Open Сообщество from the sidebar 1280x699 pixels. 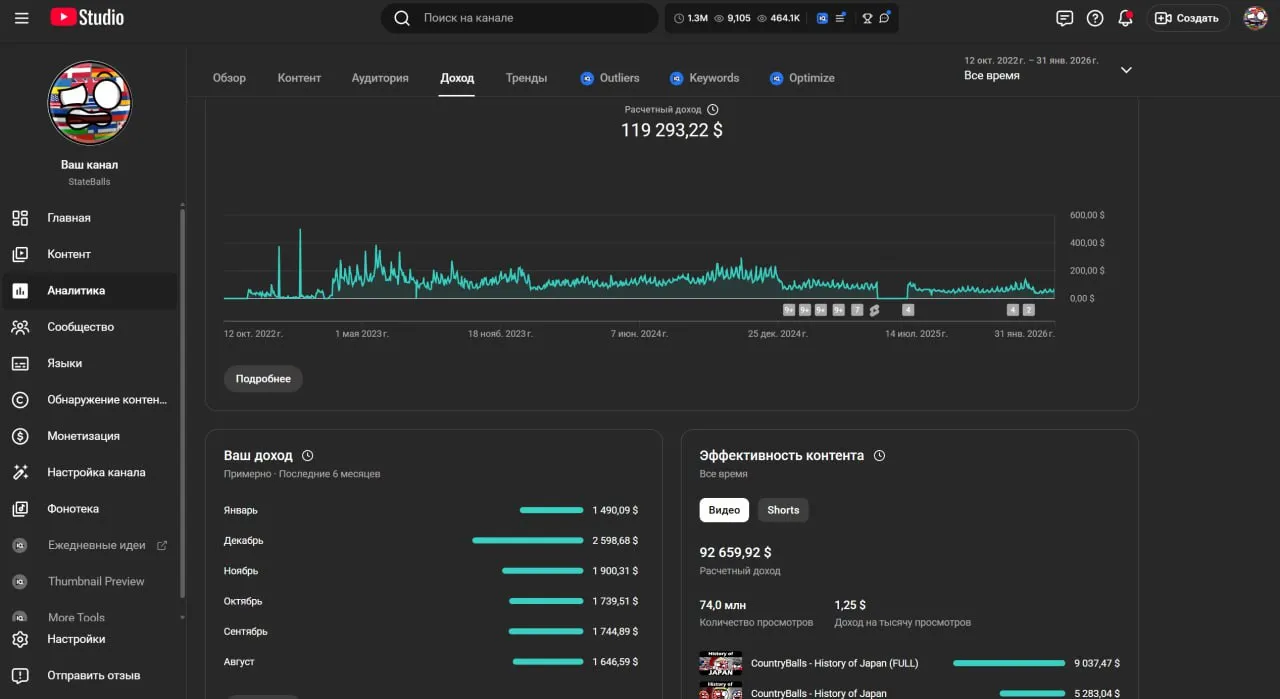tap(80, 327)
